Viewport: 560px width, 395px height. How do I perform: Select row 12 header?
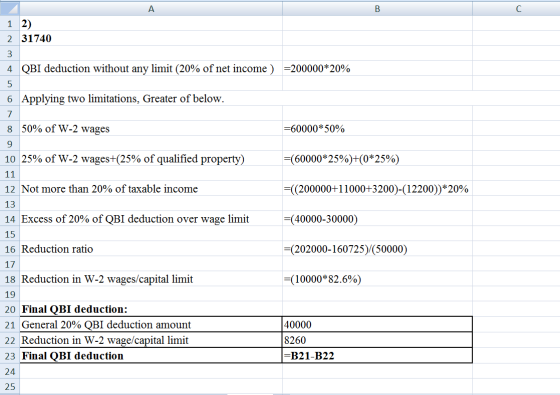pos(10,189)
